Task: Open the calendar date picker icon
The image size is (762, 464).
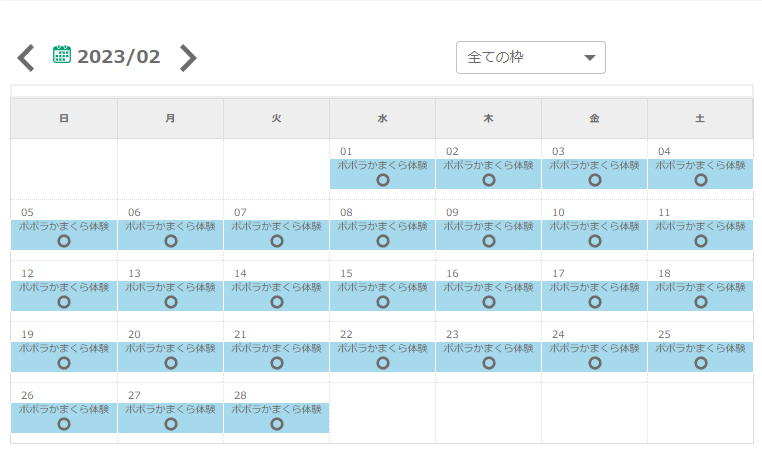Action: 62,55
